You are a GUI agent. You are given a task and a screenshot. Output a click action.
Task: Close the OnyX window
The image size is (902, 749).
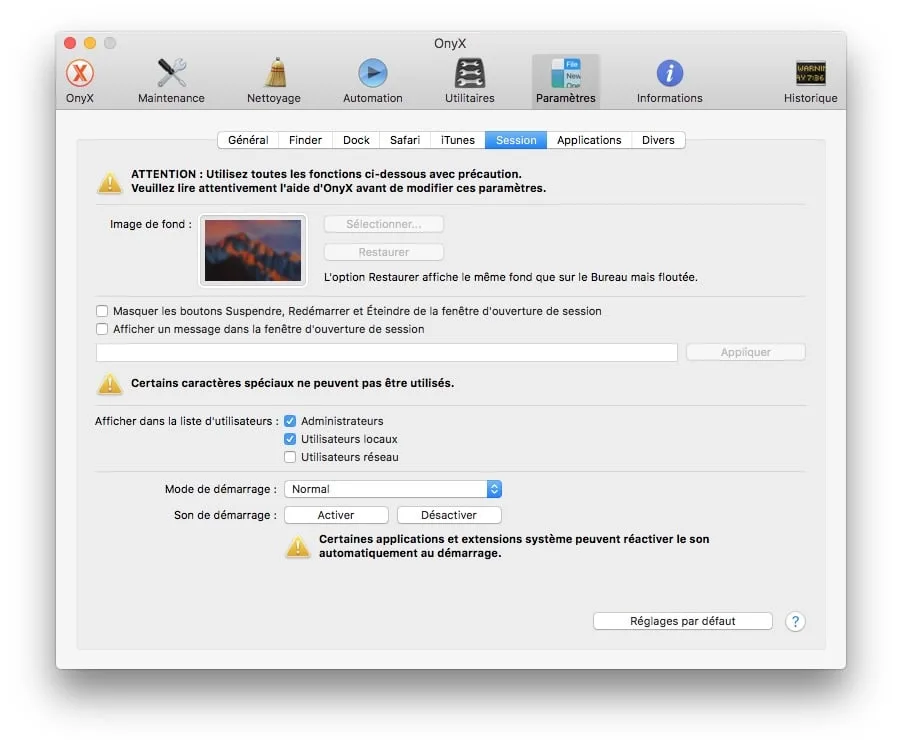click(x=70, y=43)
